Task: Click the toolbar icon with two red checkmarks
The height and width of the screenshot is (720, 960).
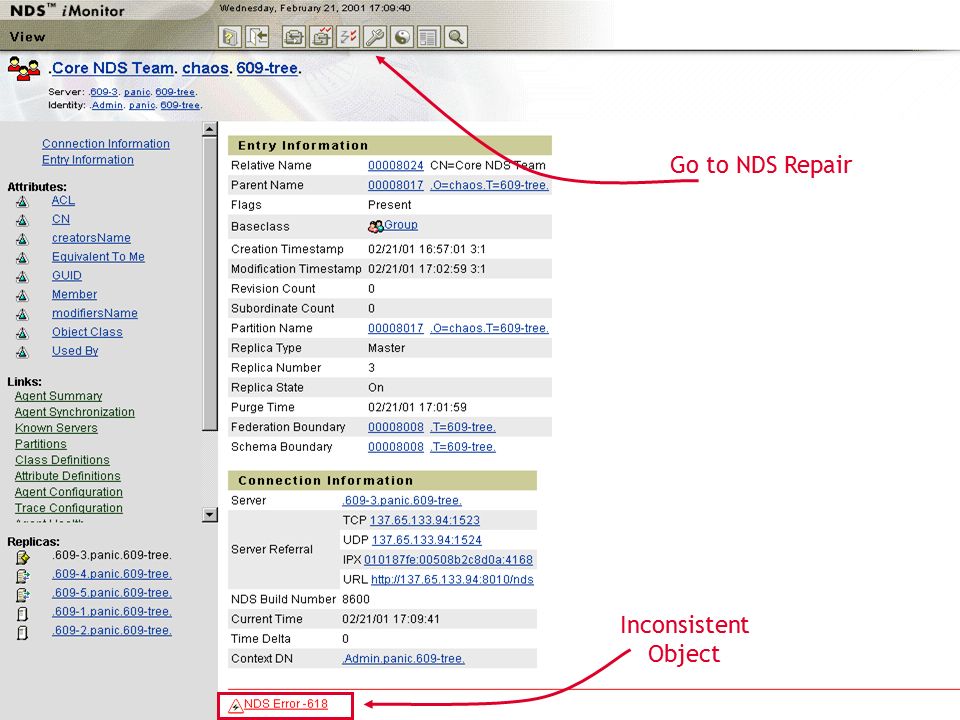Action: (321, 37)
